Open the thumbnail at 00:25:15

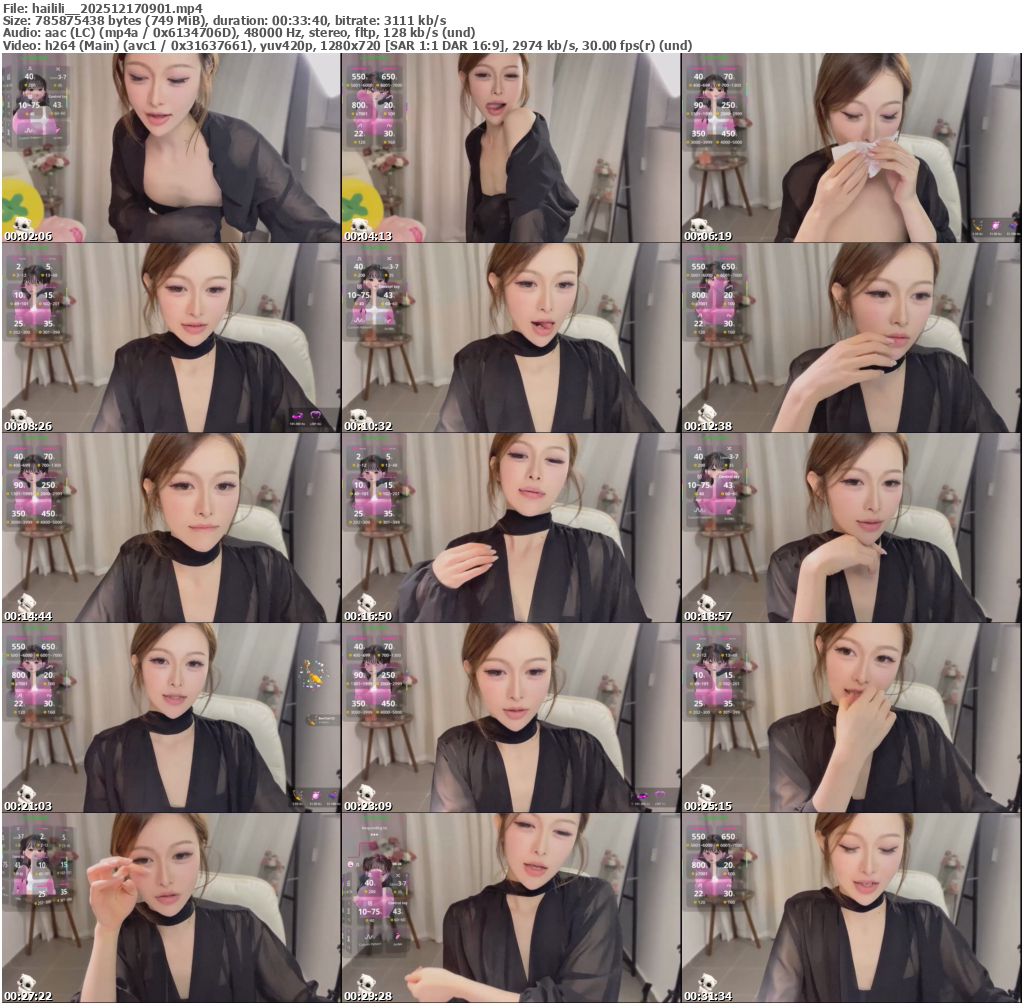[851, 718]
